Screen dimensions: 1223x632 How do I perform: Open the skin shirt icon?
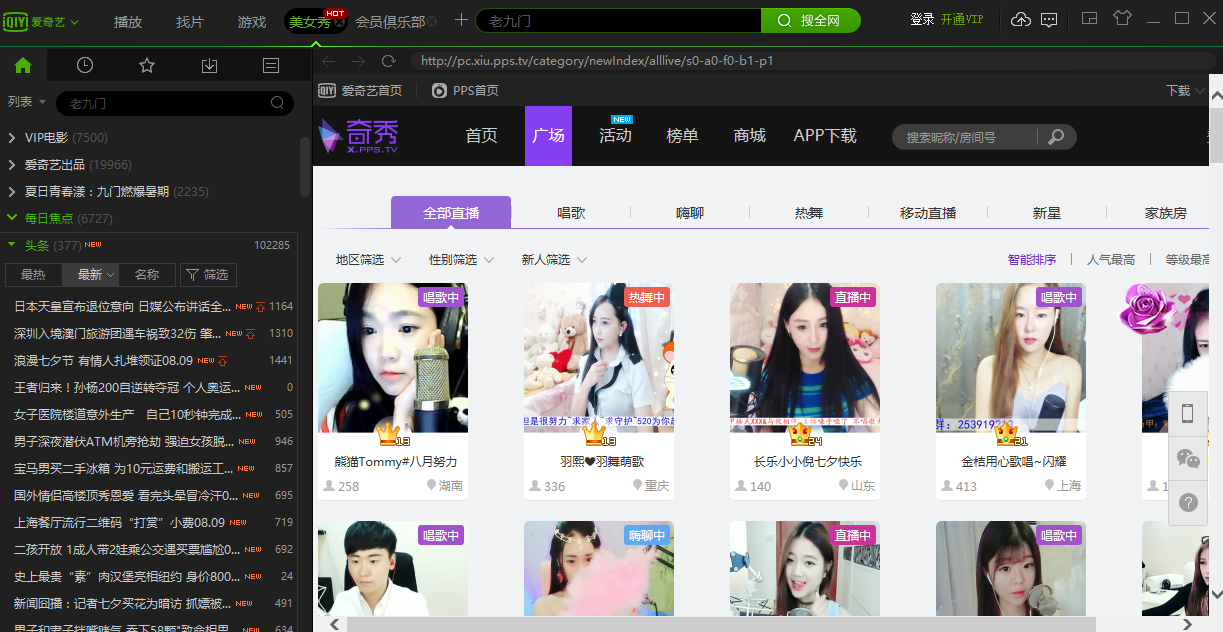pos(1122,19)
